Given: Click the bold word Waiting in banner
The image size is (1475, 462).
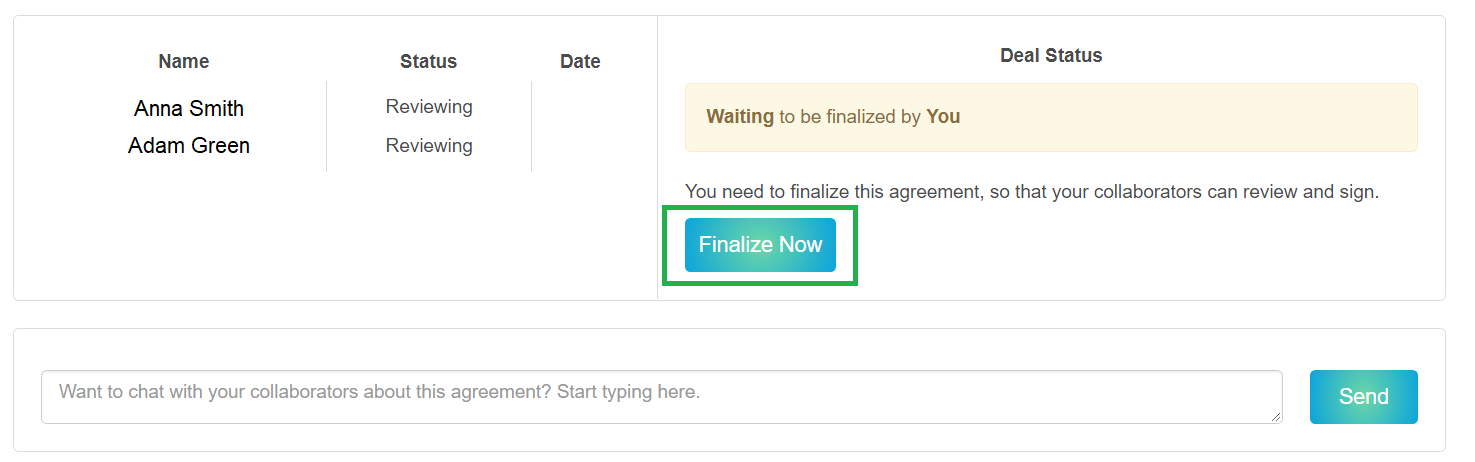Looking at the screenshot, I should (740, 117).
